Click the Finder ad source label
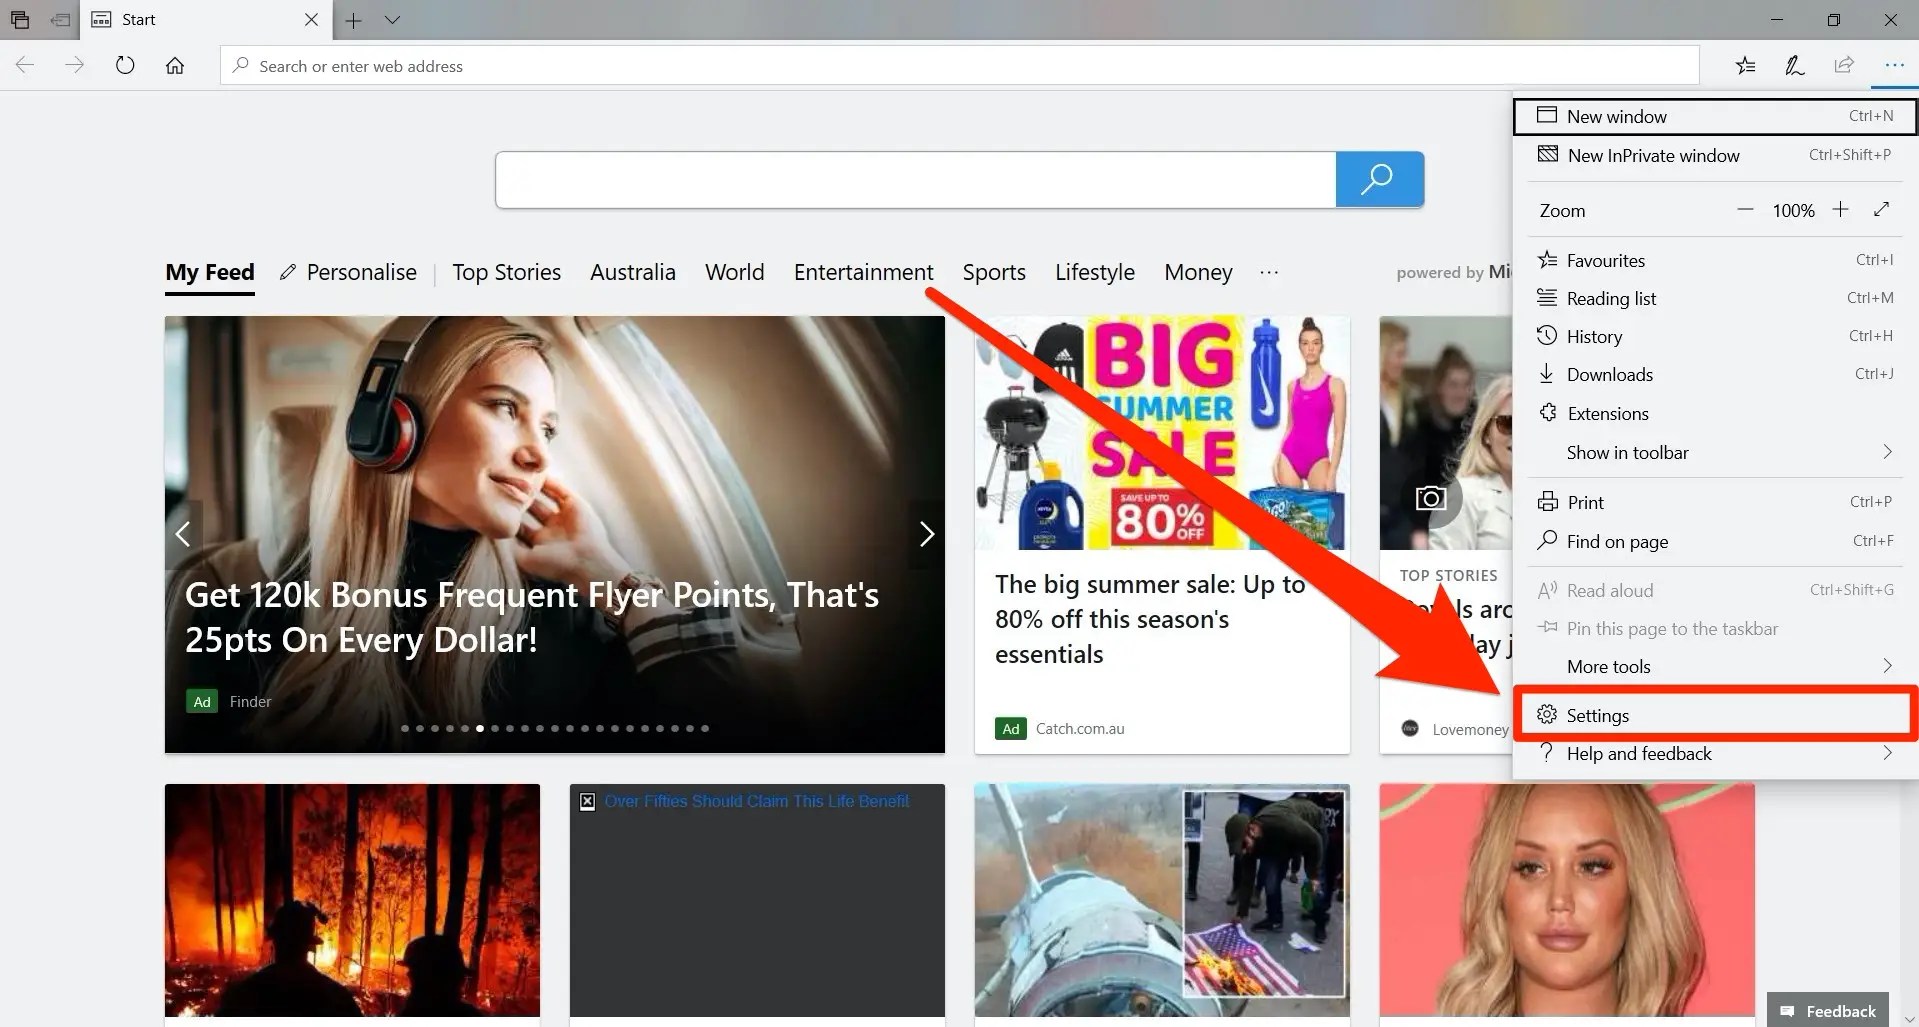 (250, 702)
